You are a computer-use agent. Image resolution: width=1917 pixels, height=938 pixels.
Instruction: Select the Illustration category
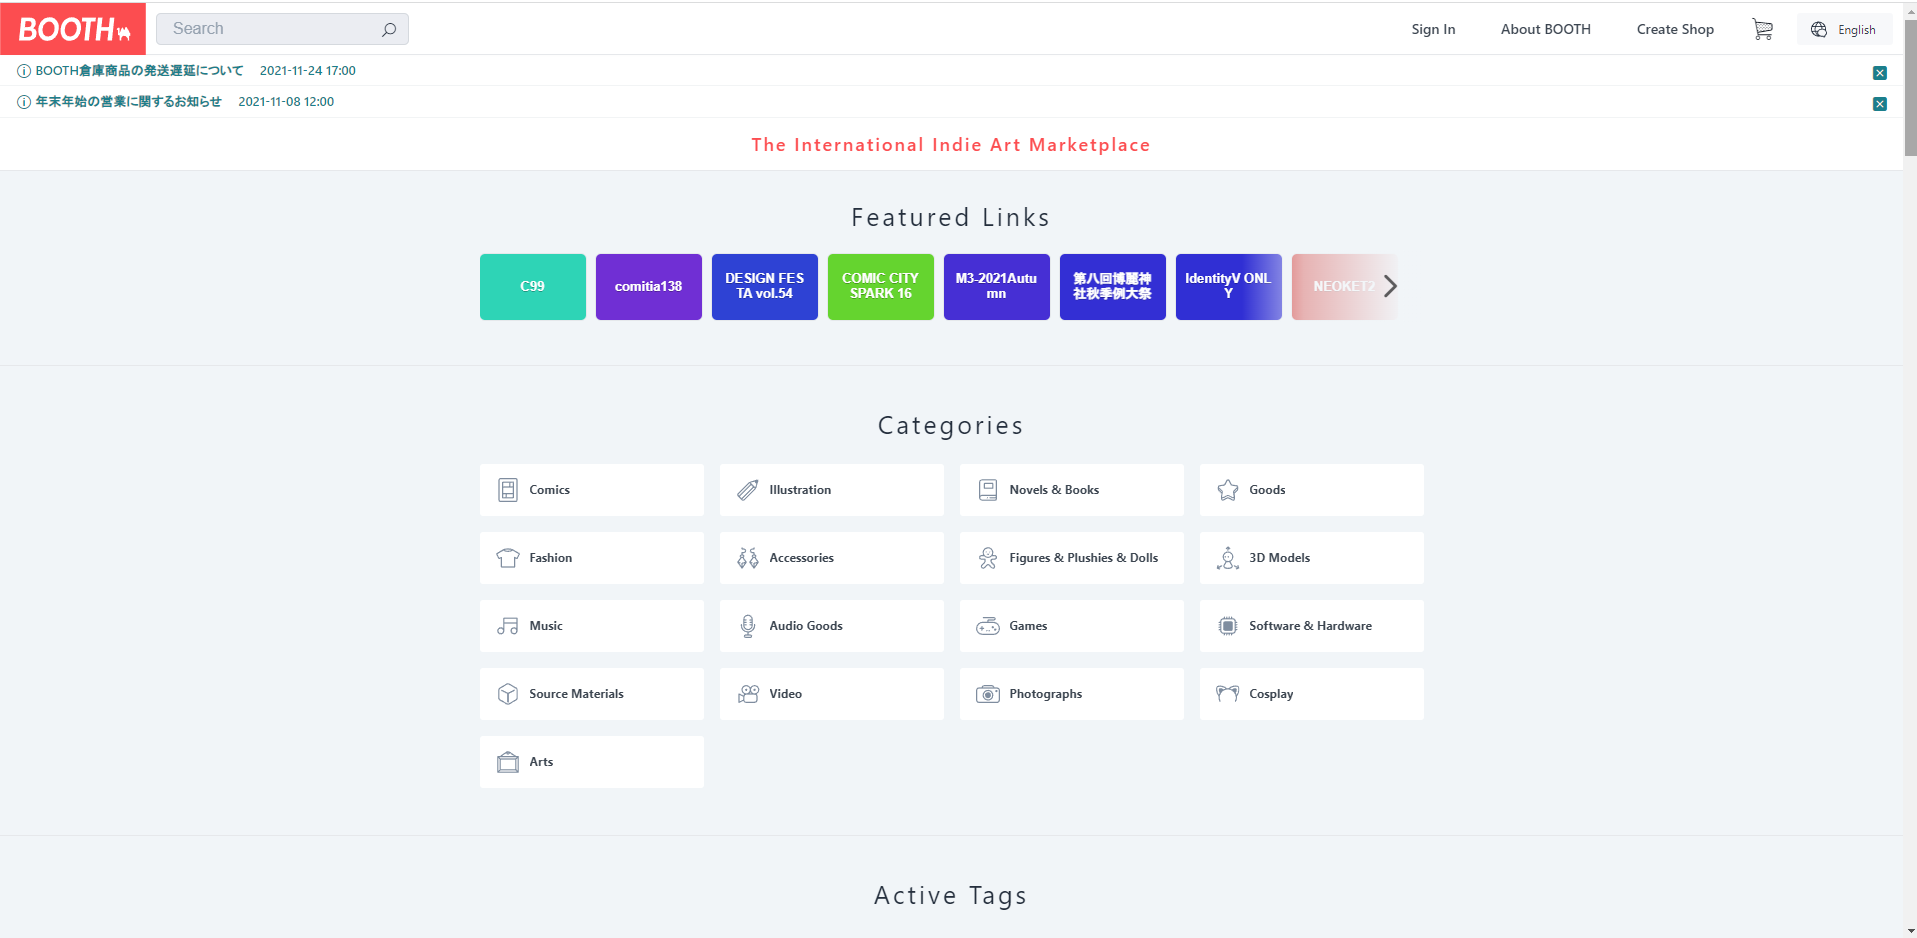coord(831,490)
